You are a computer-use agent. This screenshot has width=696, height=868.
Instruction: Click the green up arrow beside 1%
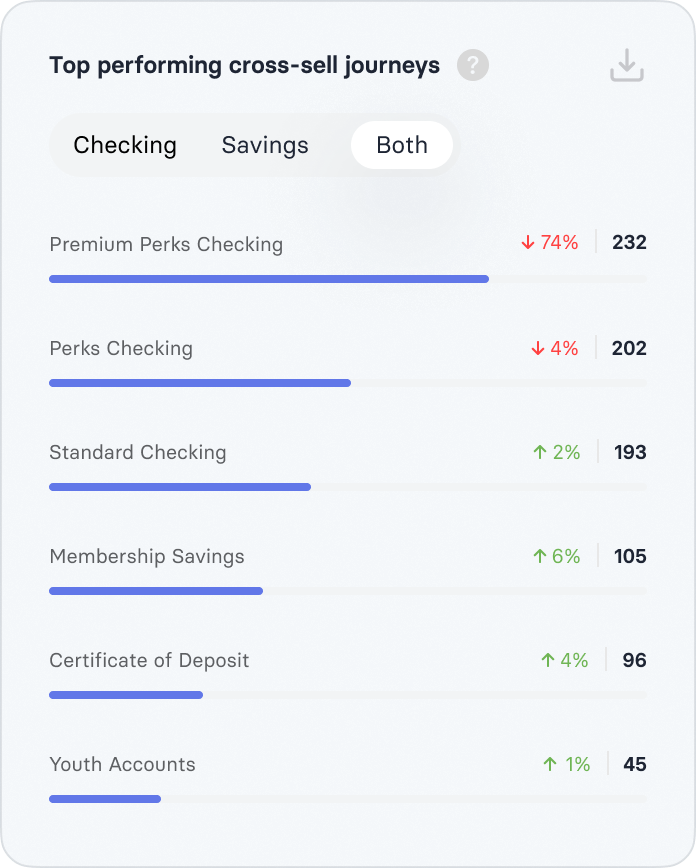click(x=549, y=764)
